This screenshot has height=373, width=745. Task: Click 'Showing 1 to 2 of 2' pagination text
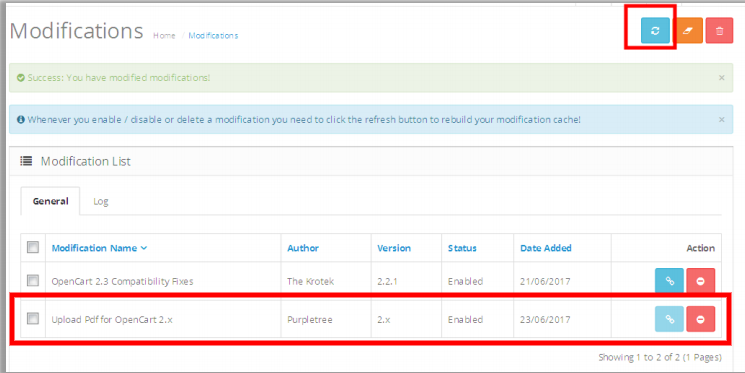click(x=660, y=357)
